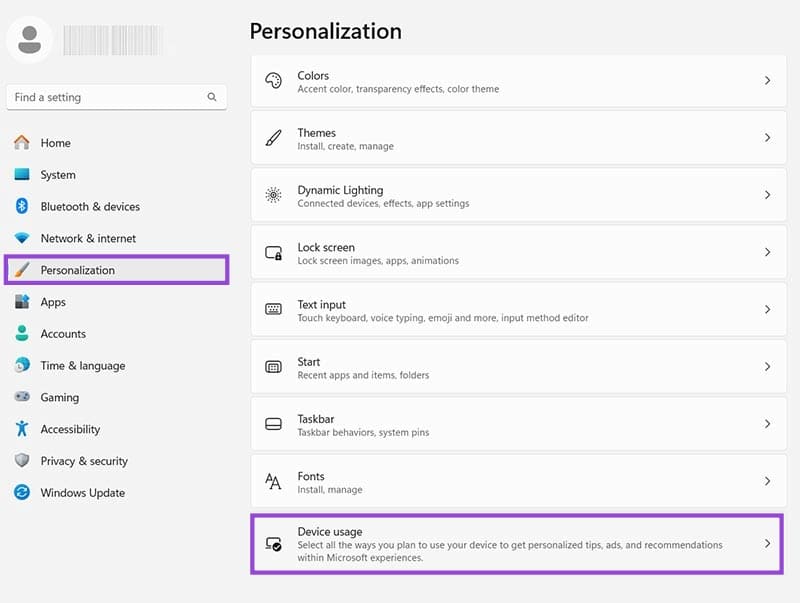Click 'Install, create, manage' description

pyautogui.click(x=345, y=146)
